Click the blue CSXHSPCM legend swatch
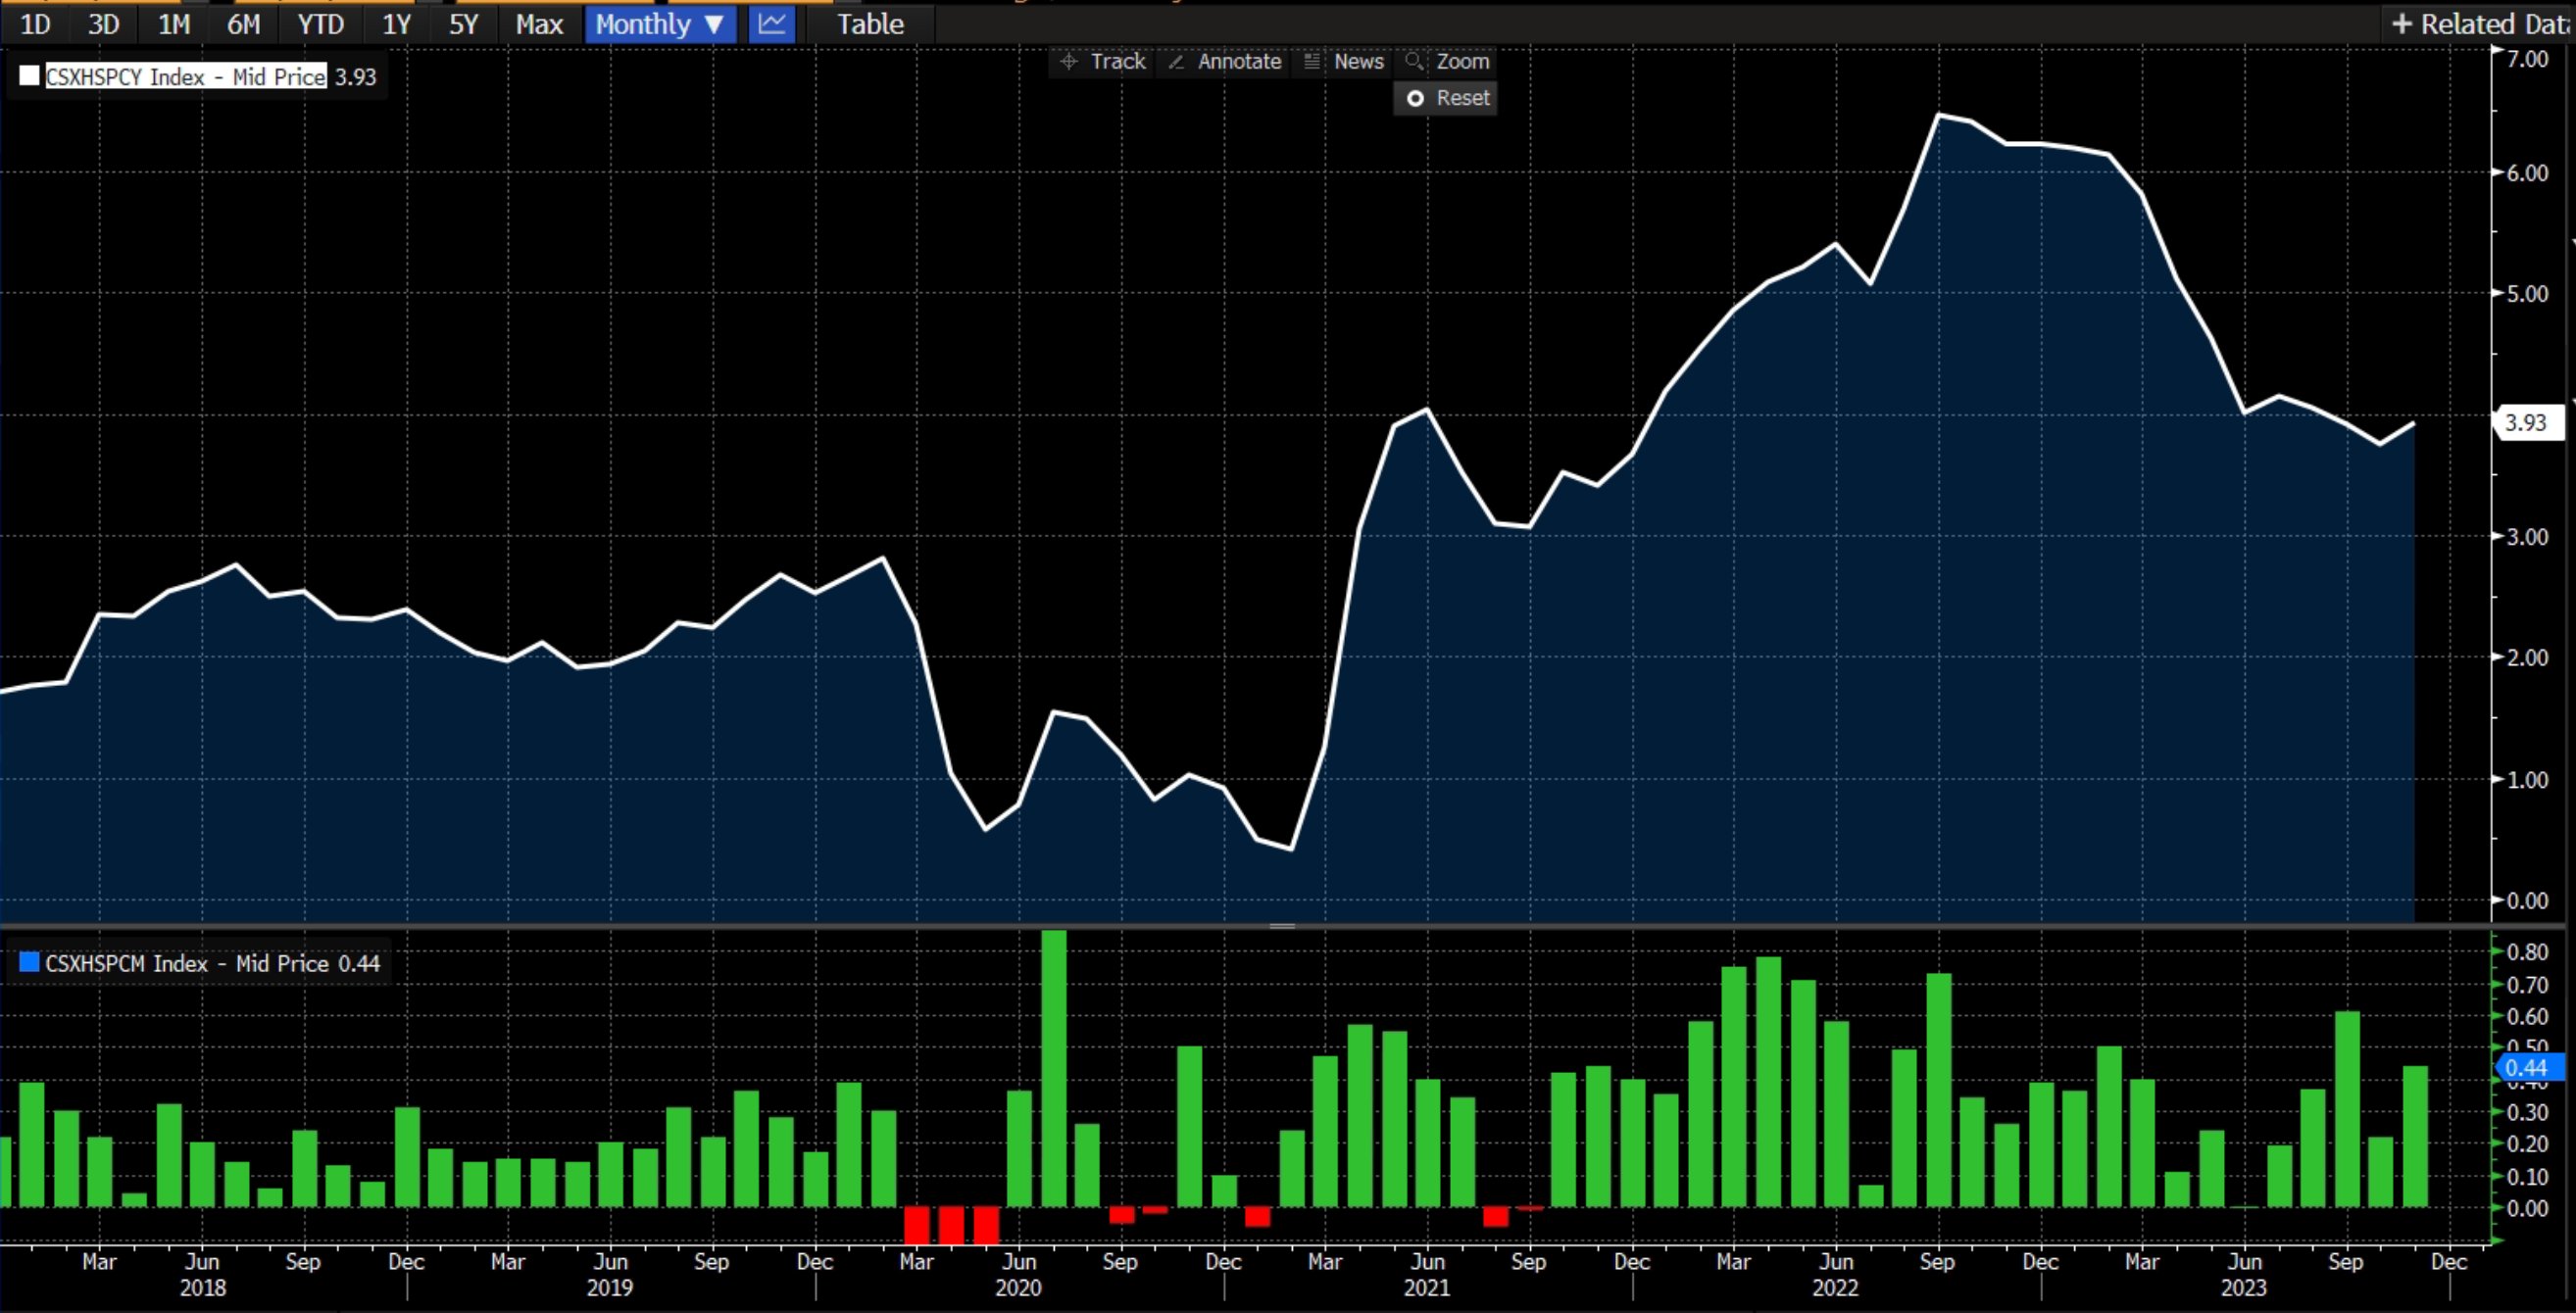The image size is (2576, 1313). click(x=29, y=962)
